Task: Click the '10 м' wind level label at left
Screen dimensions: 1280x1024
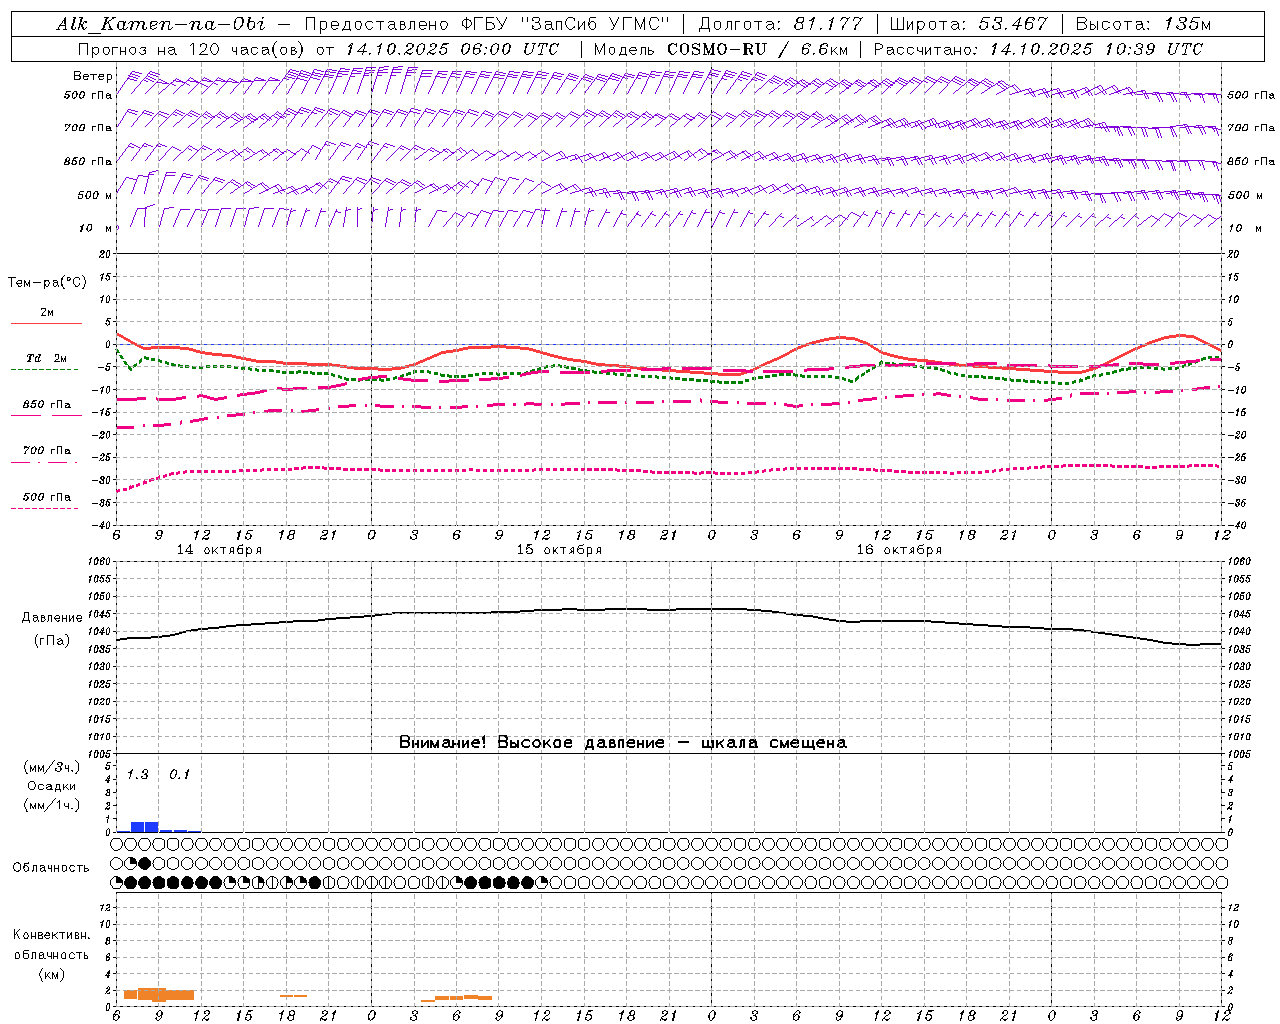Action: tap(95, 228)
